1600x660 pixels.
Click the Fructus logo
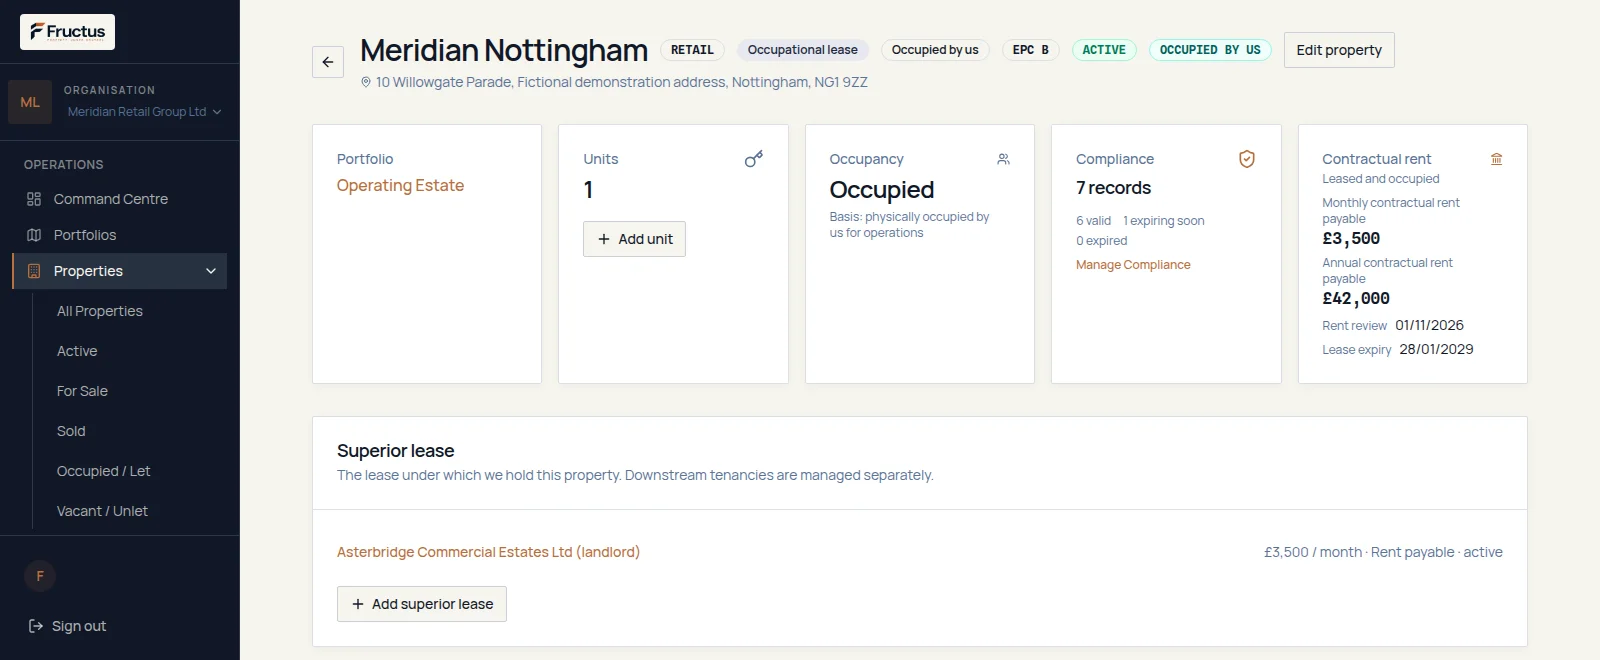pos(67,32)
